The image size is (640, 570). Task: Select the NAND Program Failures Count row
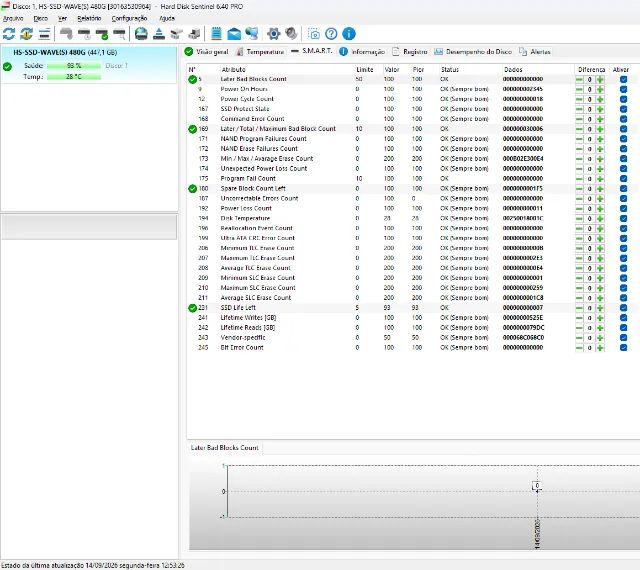pyautogui.click(x=412, y=139)
